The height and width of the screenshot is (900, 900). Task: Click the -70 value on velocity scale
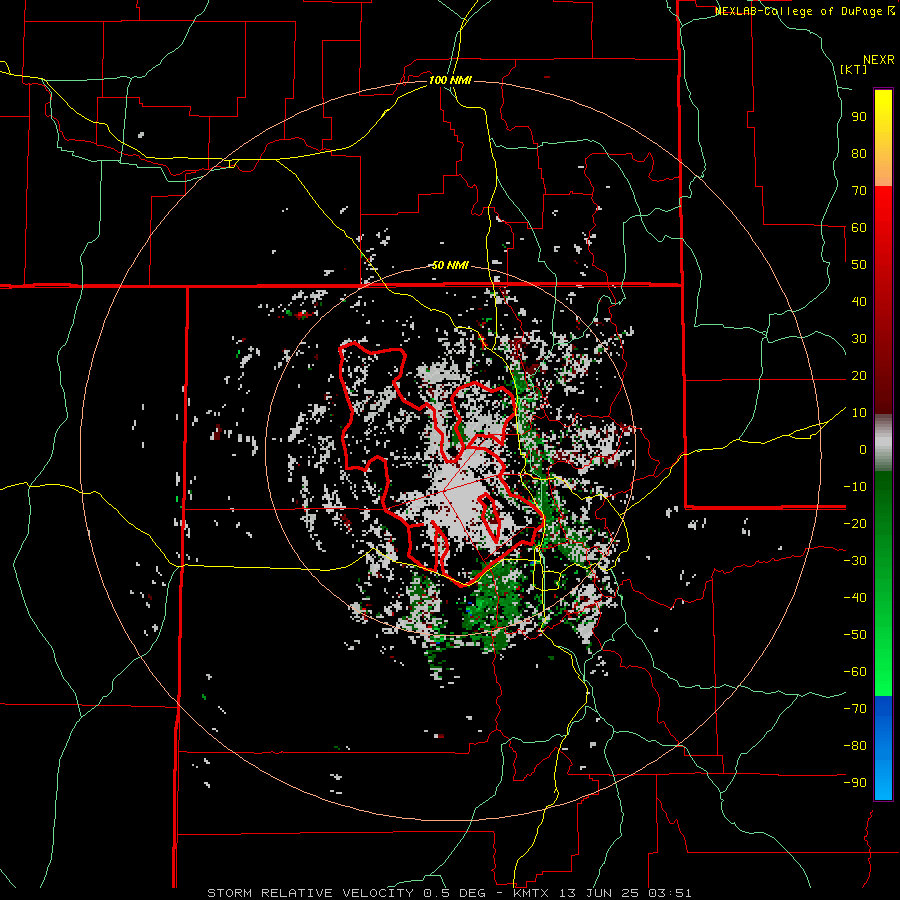pyautogui.click(x=855, y=709)
